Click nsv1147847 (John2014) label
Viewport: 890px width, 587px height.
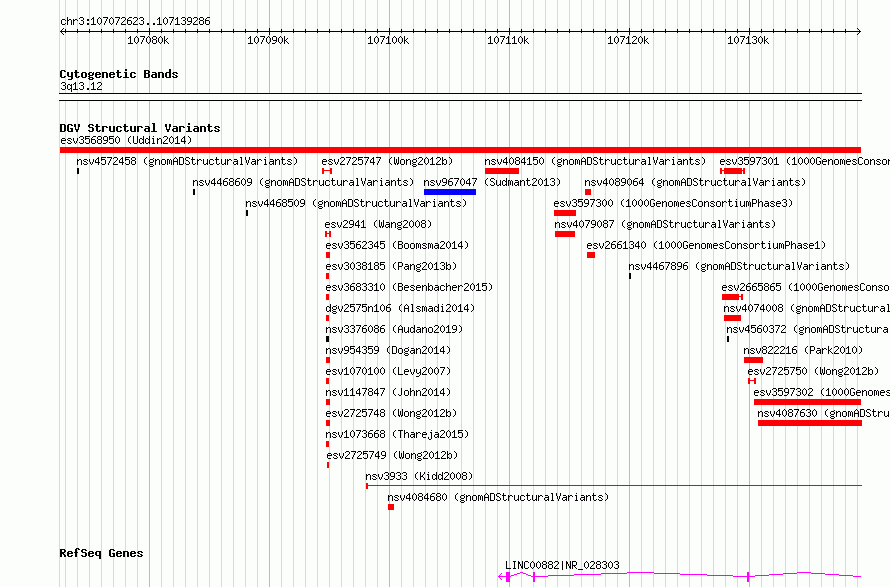point(388,392)
